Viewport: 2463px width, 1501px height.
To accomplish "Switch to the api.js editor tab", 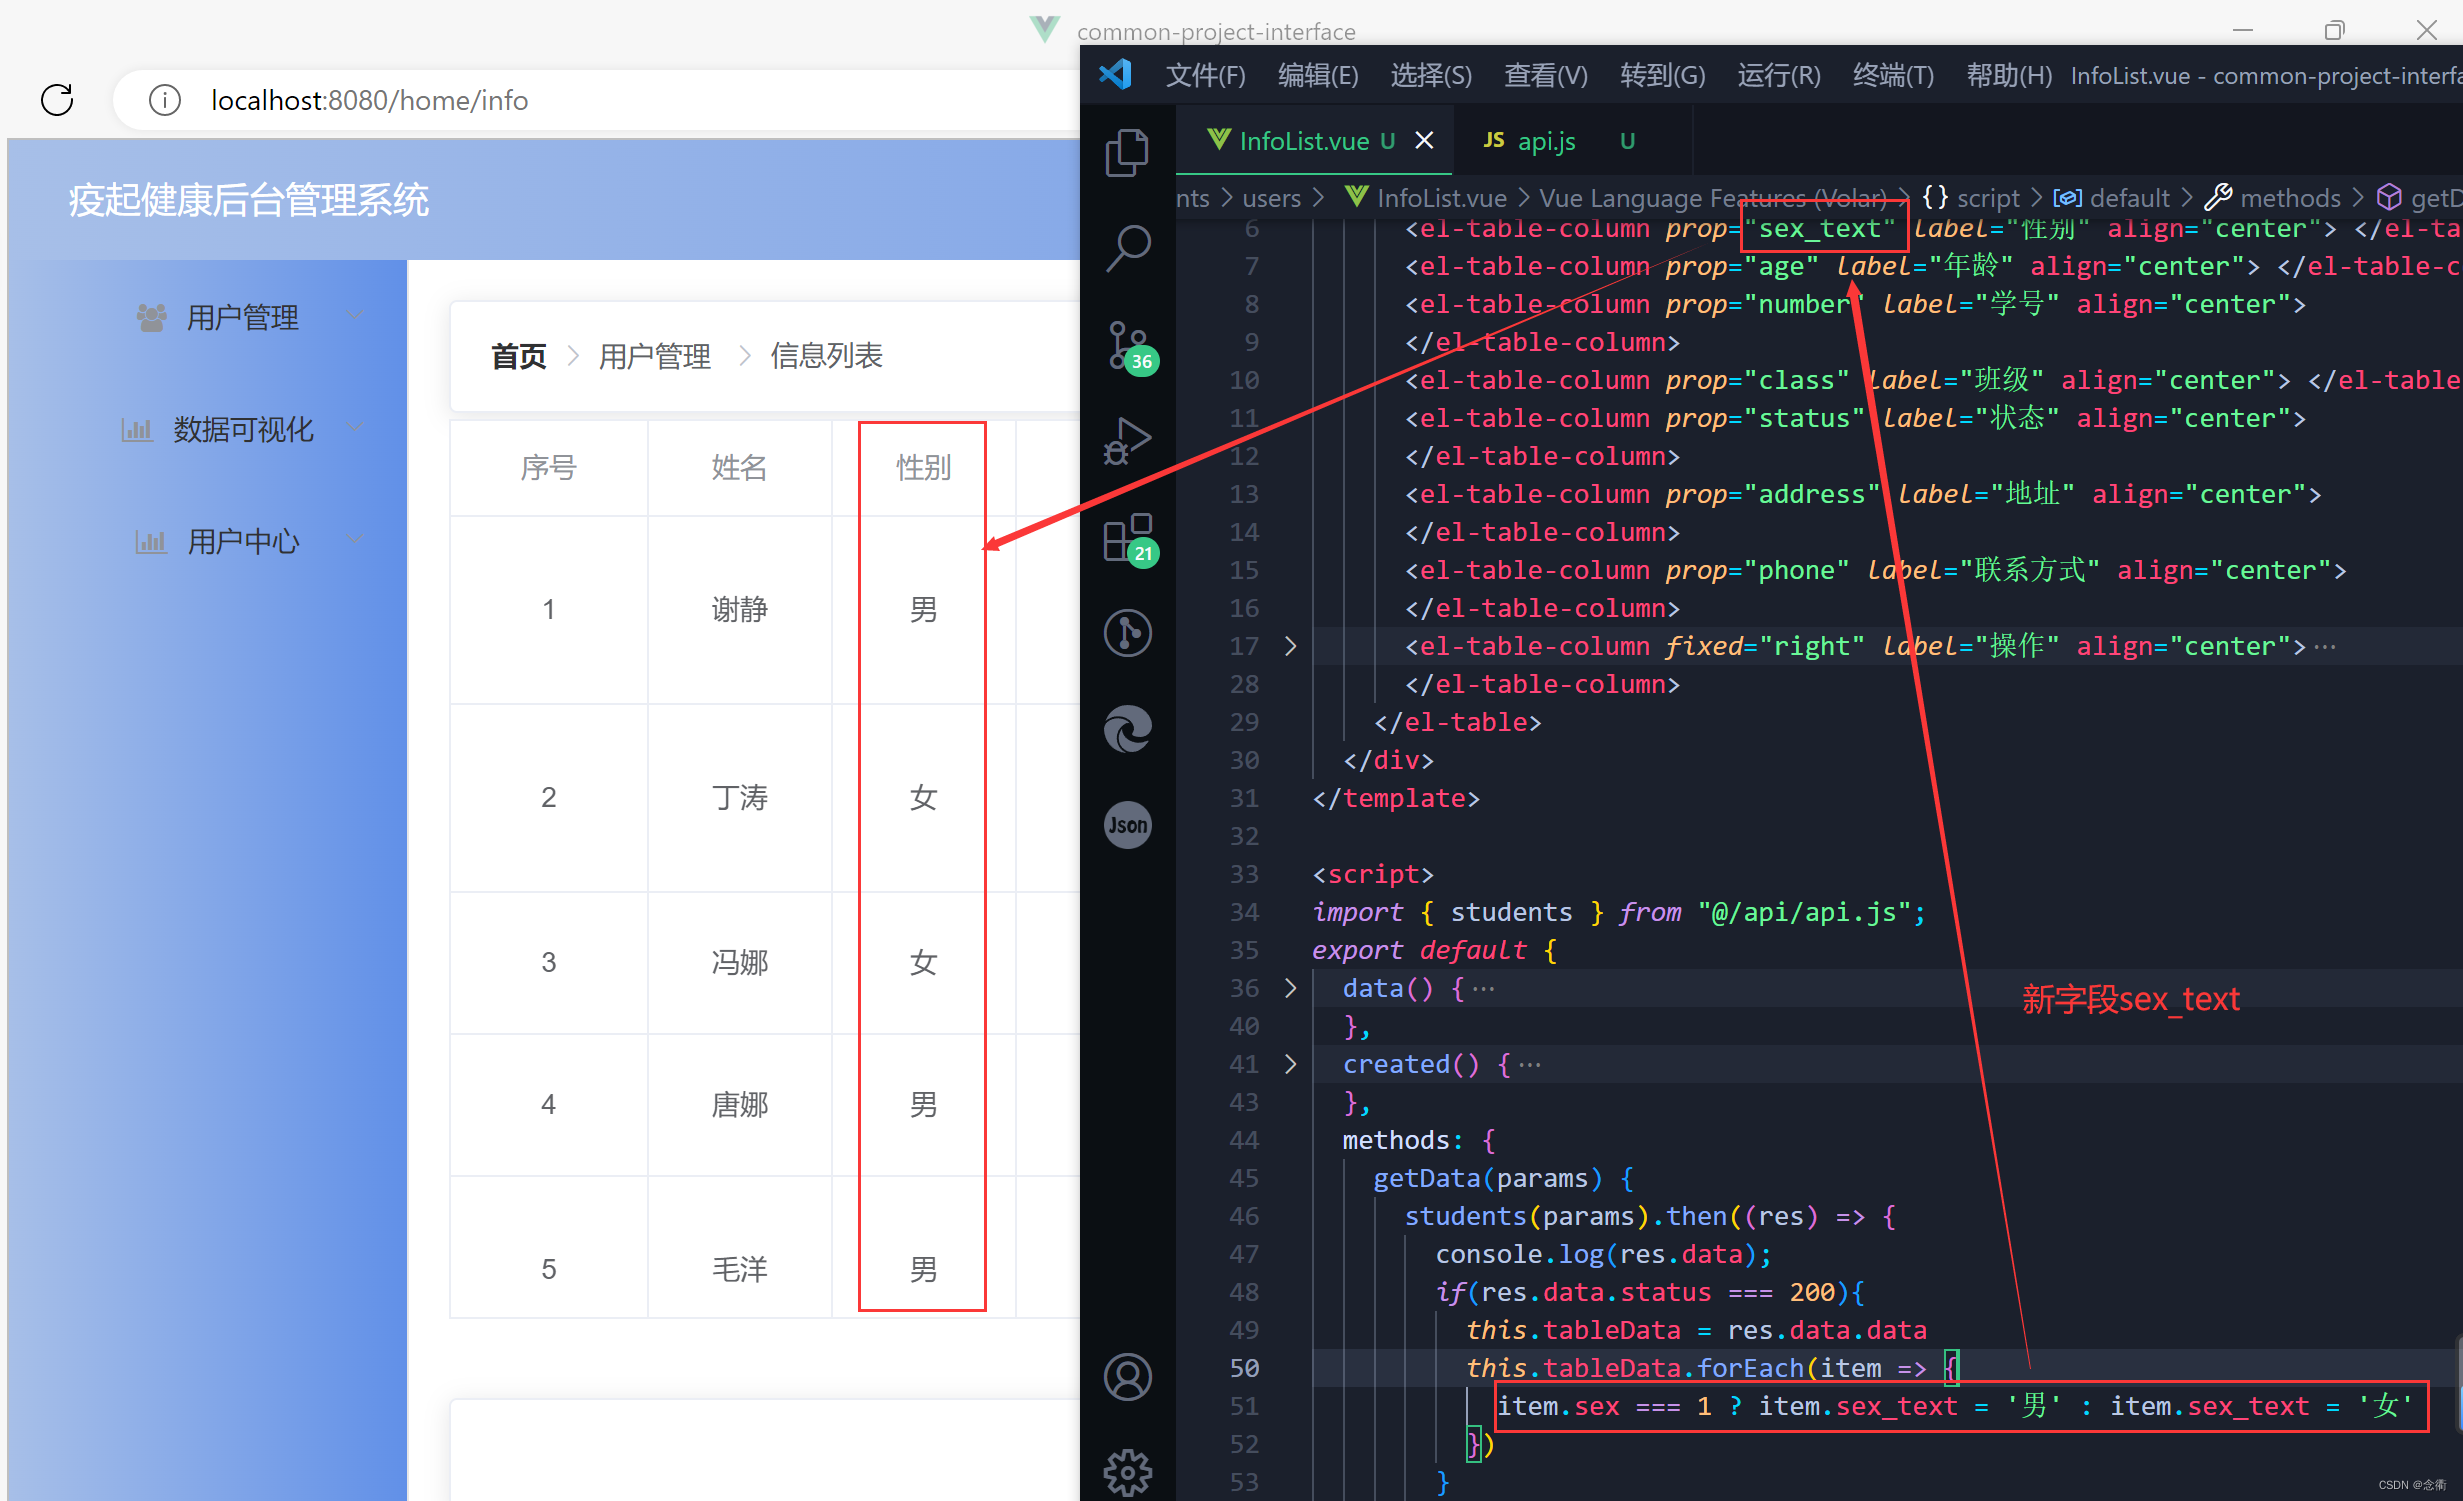I will tap(1545, 141).
